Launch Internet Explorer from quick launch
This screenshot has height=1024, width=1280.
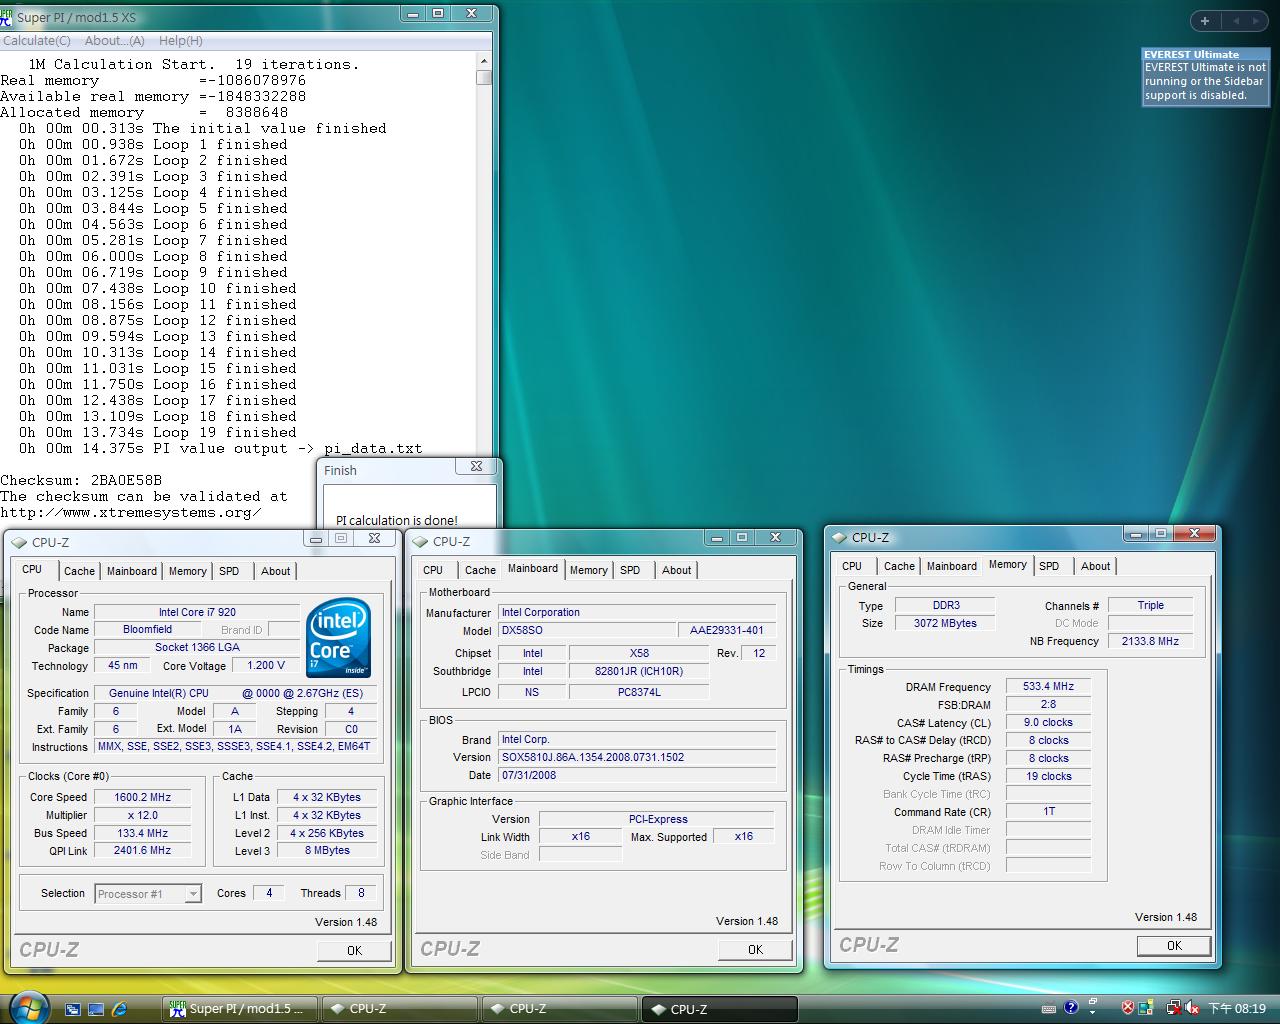coord(120,1009)
